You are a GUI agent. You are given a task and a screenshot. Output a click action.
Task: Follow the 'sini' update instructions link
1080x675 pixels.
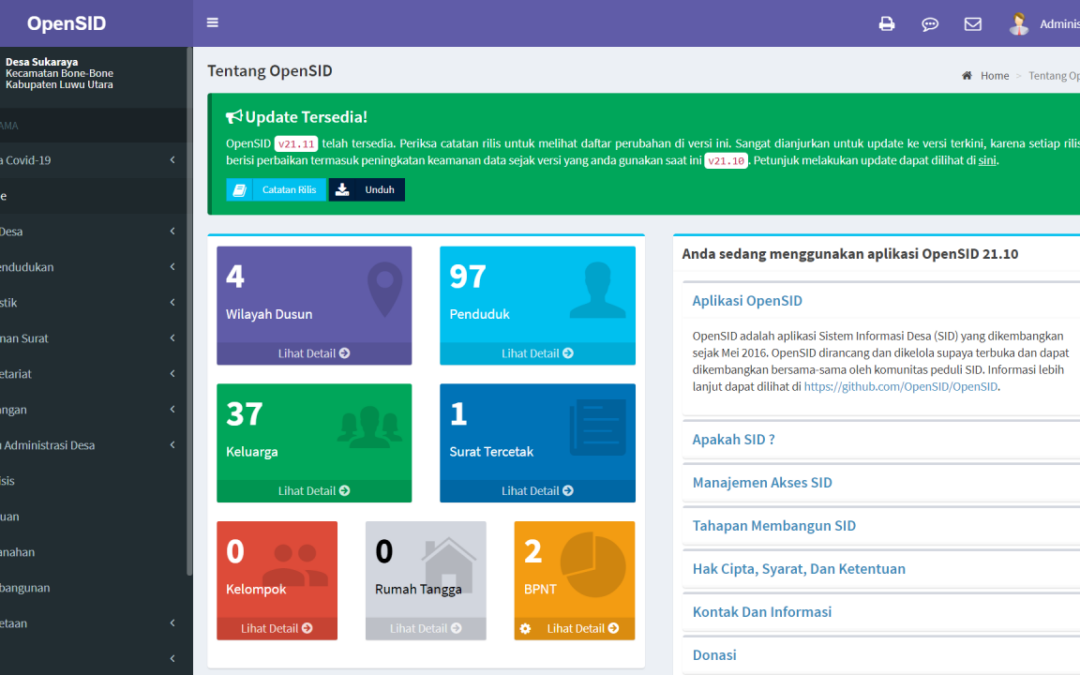pos(987,160)
